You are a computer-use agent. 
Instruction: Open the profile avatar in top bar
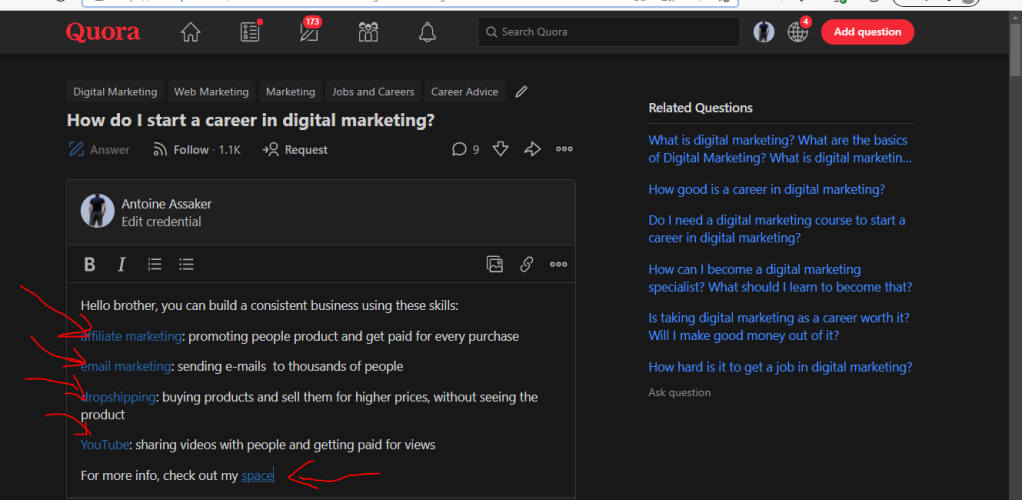[x=764, y=31]
